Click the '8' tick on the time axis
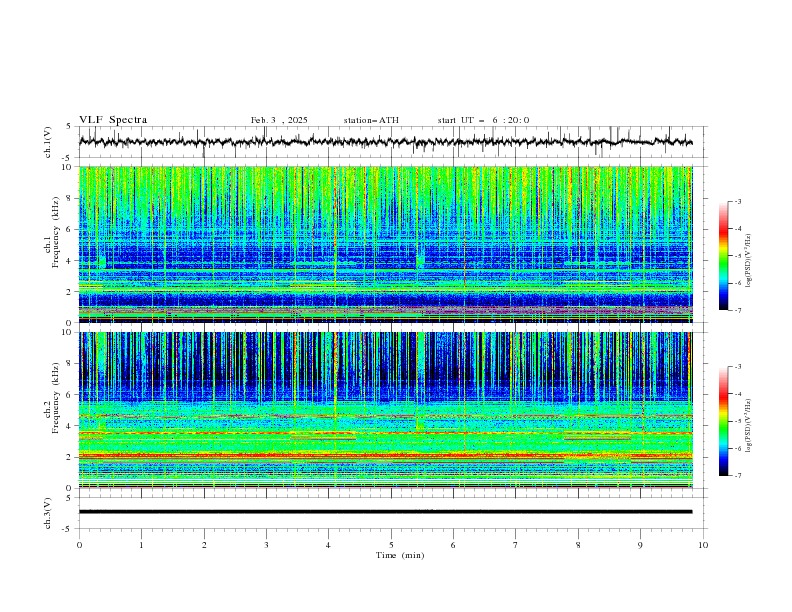 pyautogui.click(x=578, y=545)
